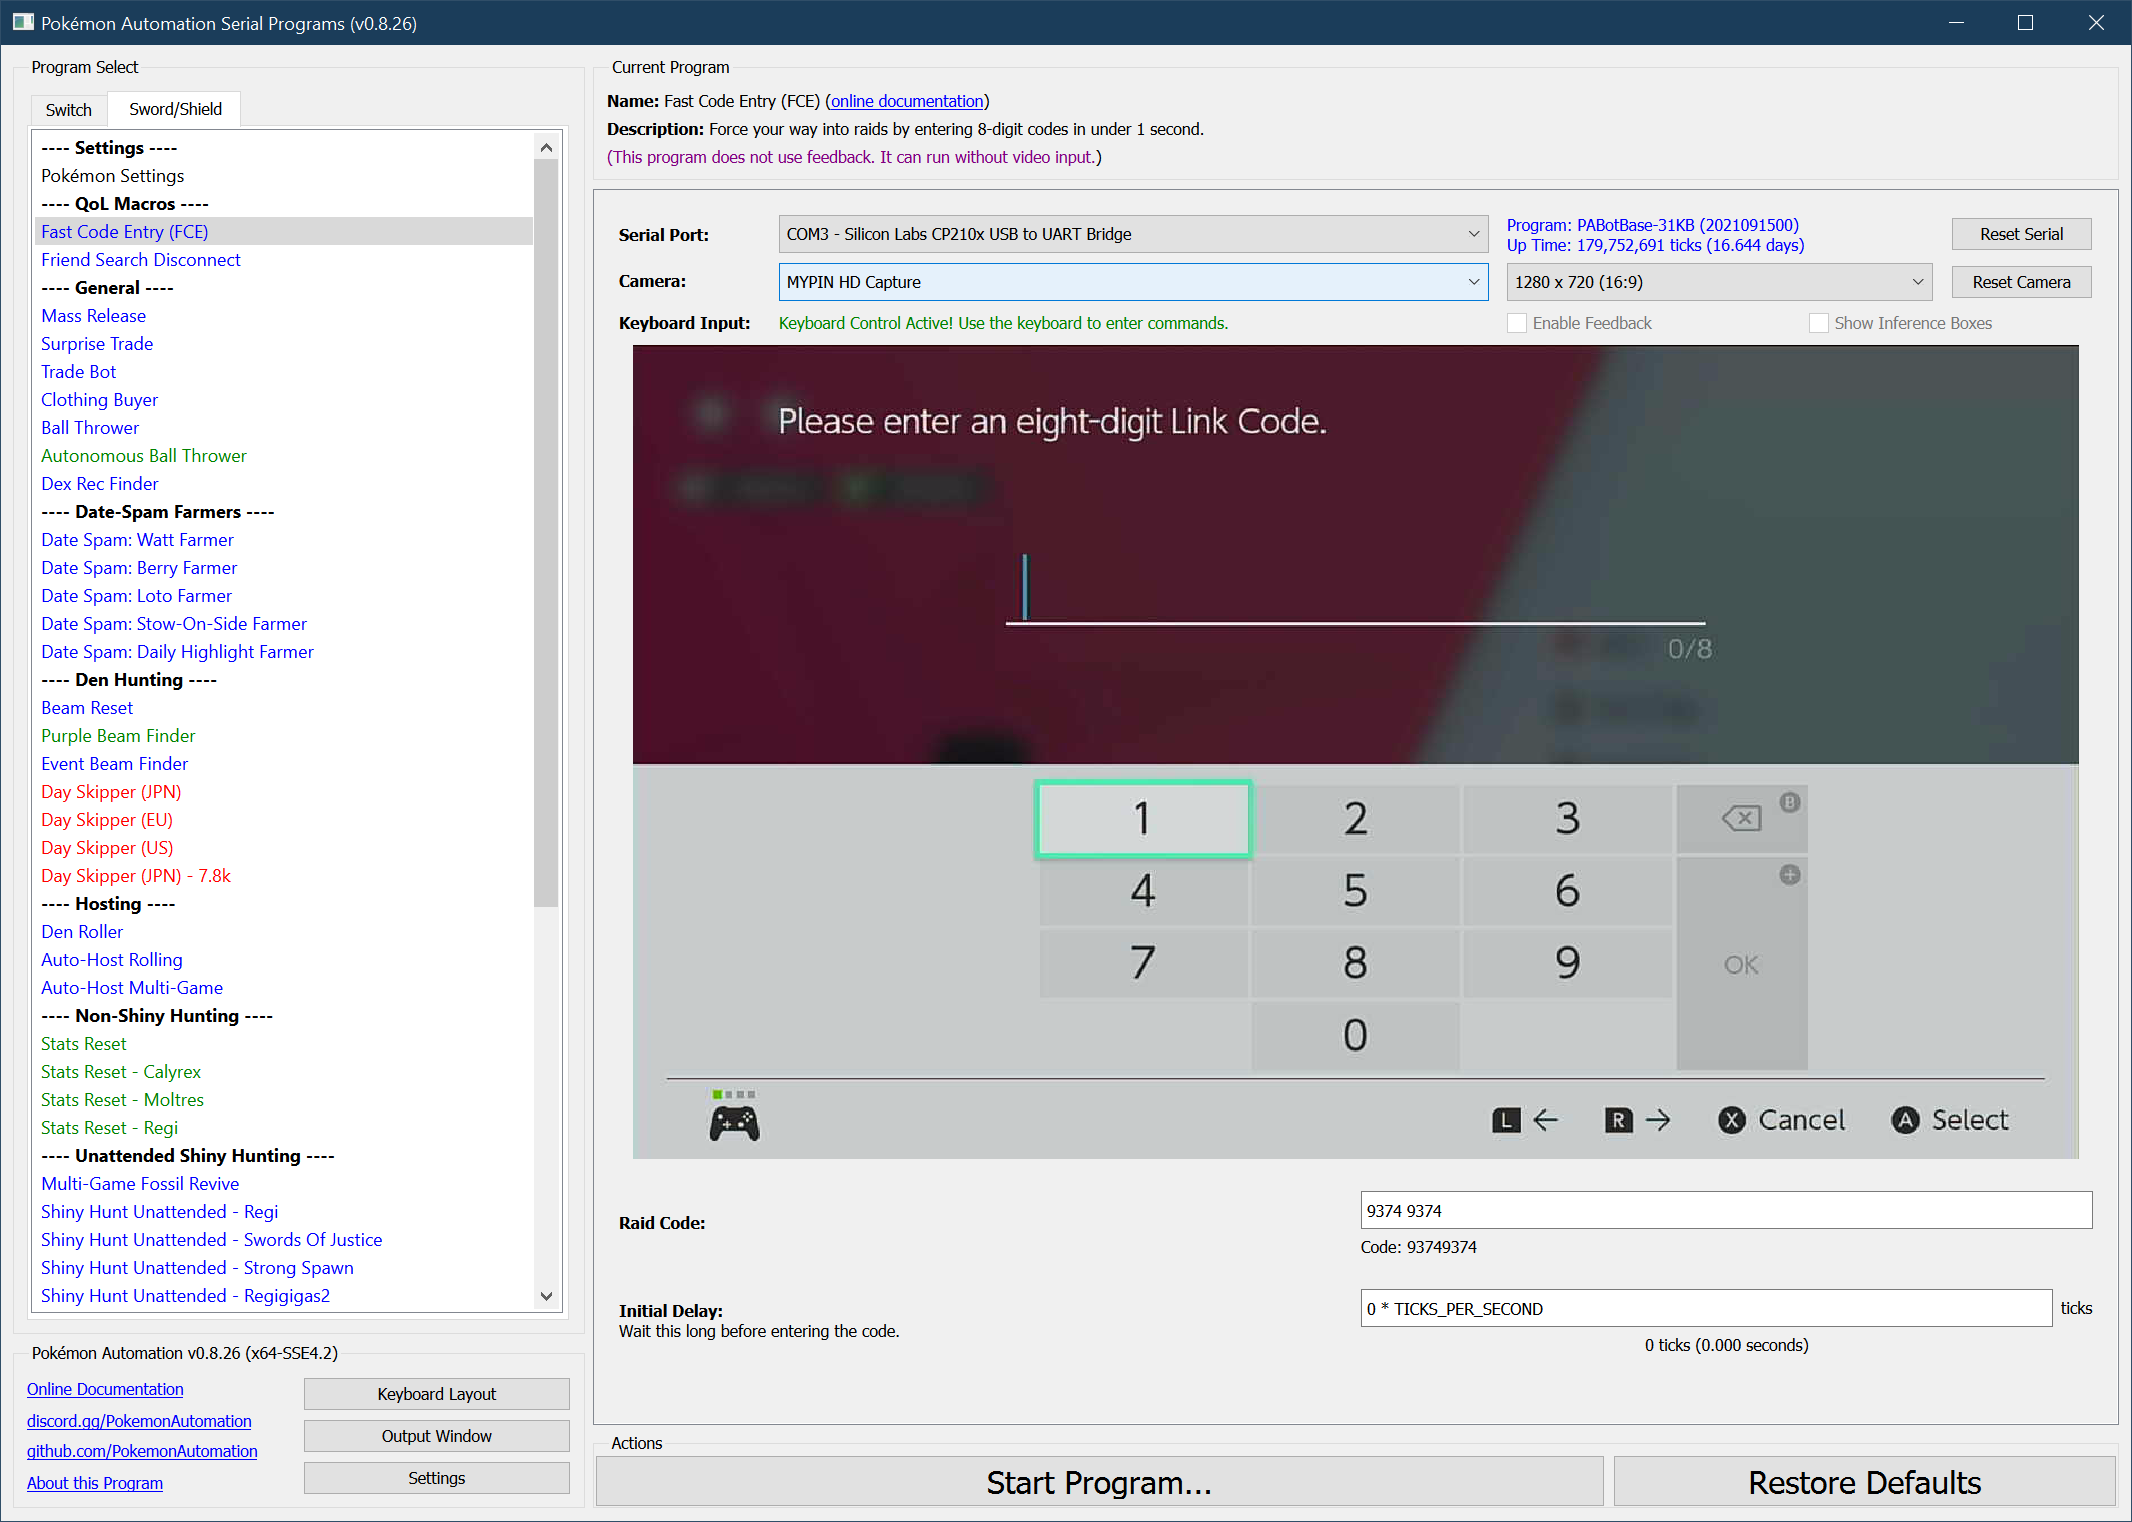Click the L left arrow icon
2132x1522 pixels.
click(x=1506, y=1120)
